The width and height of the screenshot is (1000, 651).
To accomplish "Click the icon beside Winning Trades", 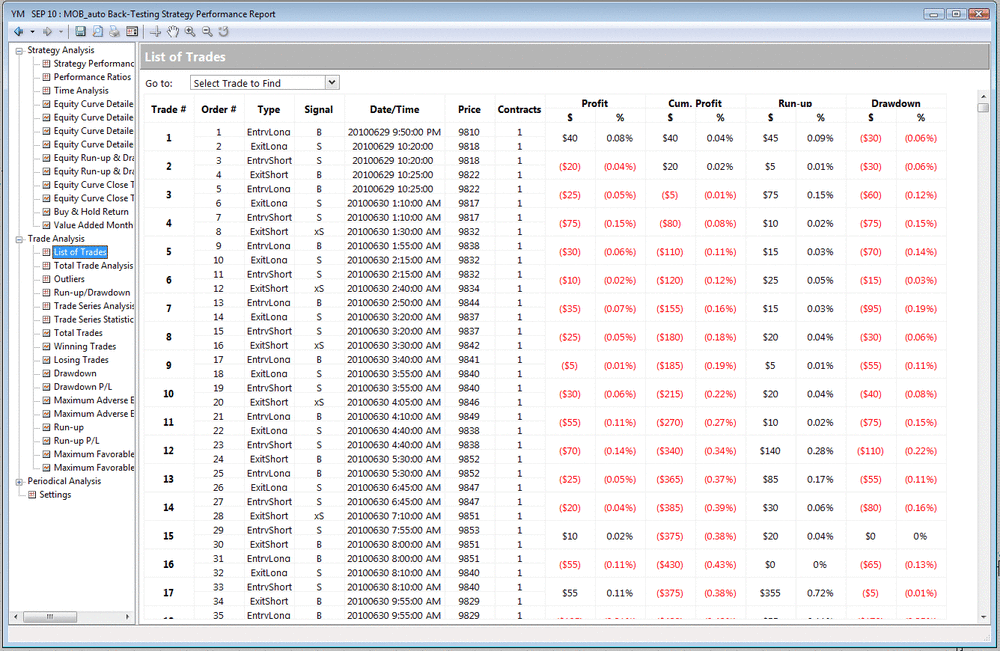I will pos(46,346).
